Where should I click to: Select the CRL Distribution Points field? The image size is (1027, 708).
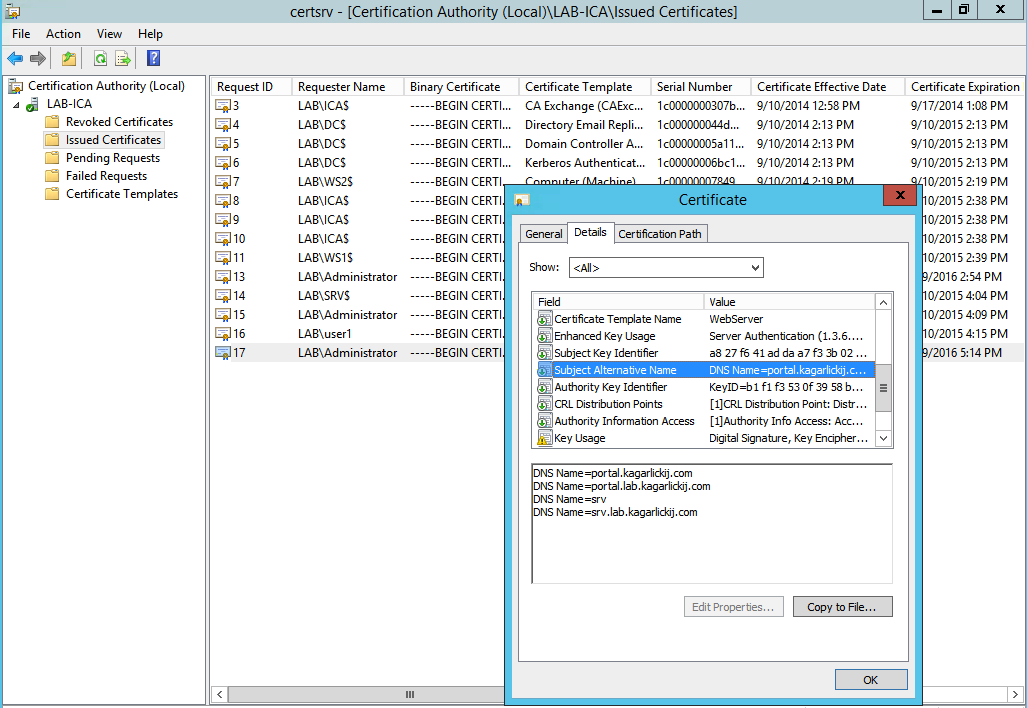click(x=608, y=404)
